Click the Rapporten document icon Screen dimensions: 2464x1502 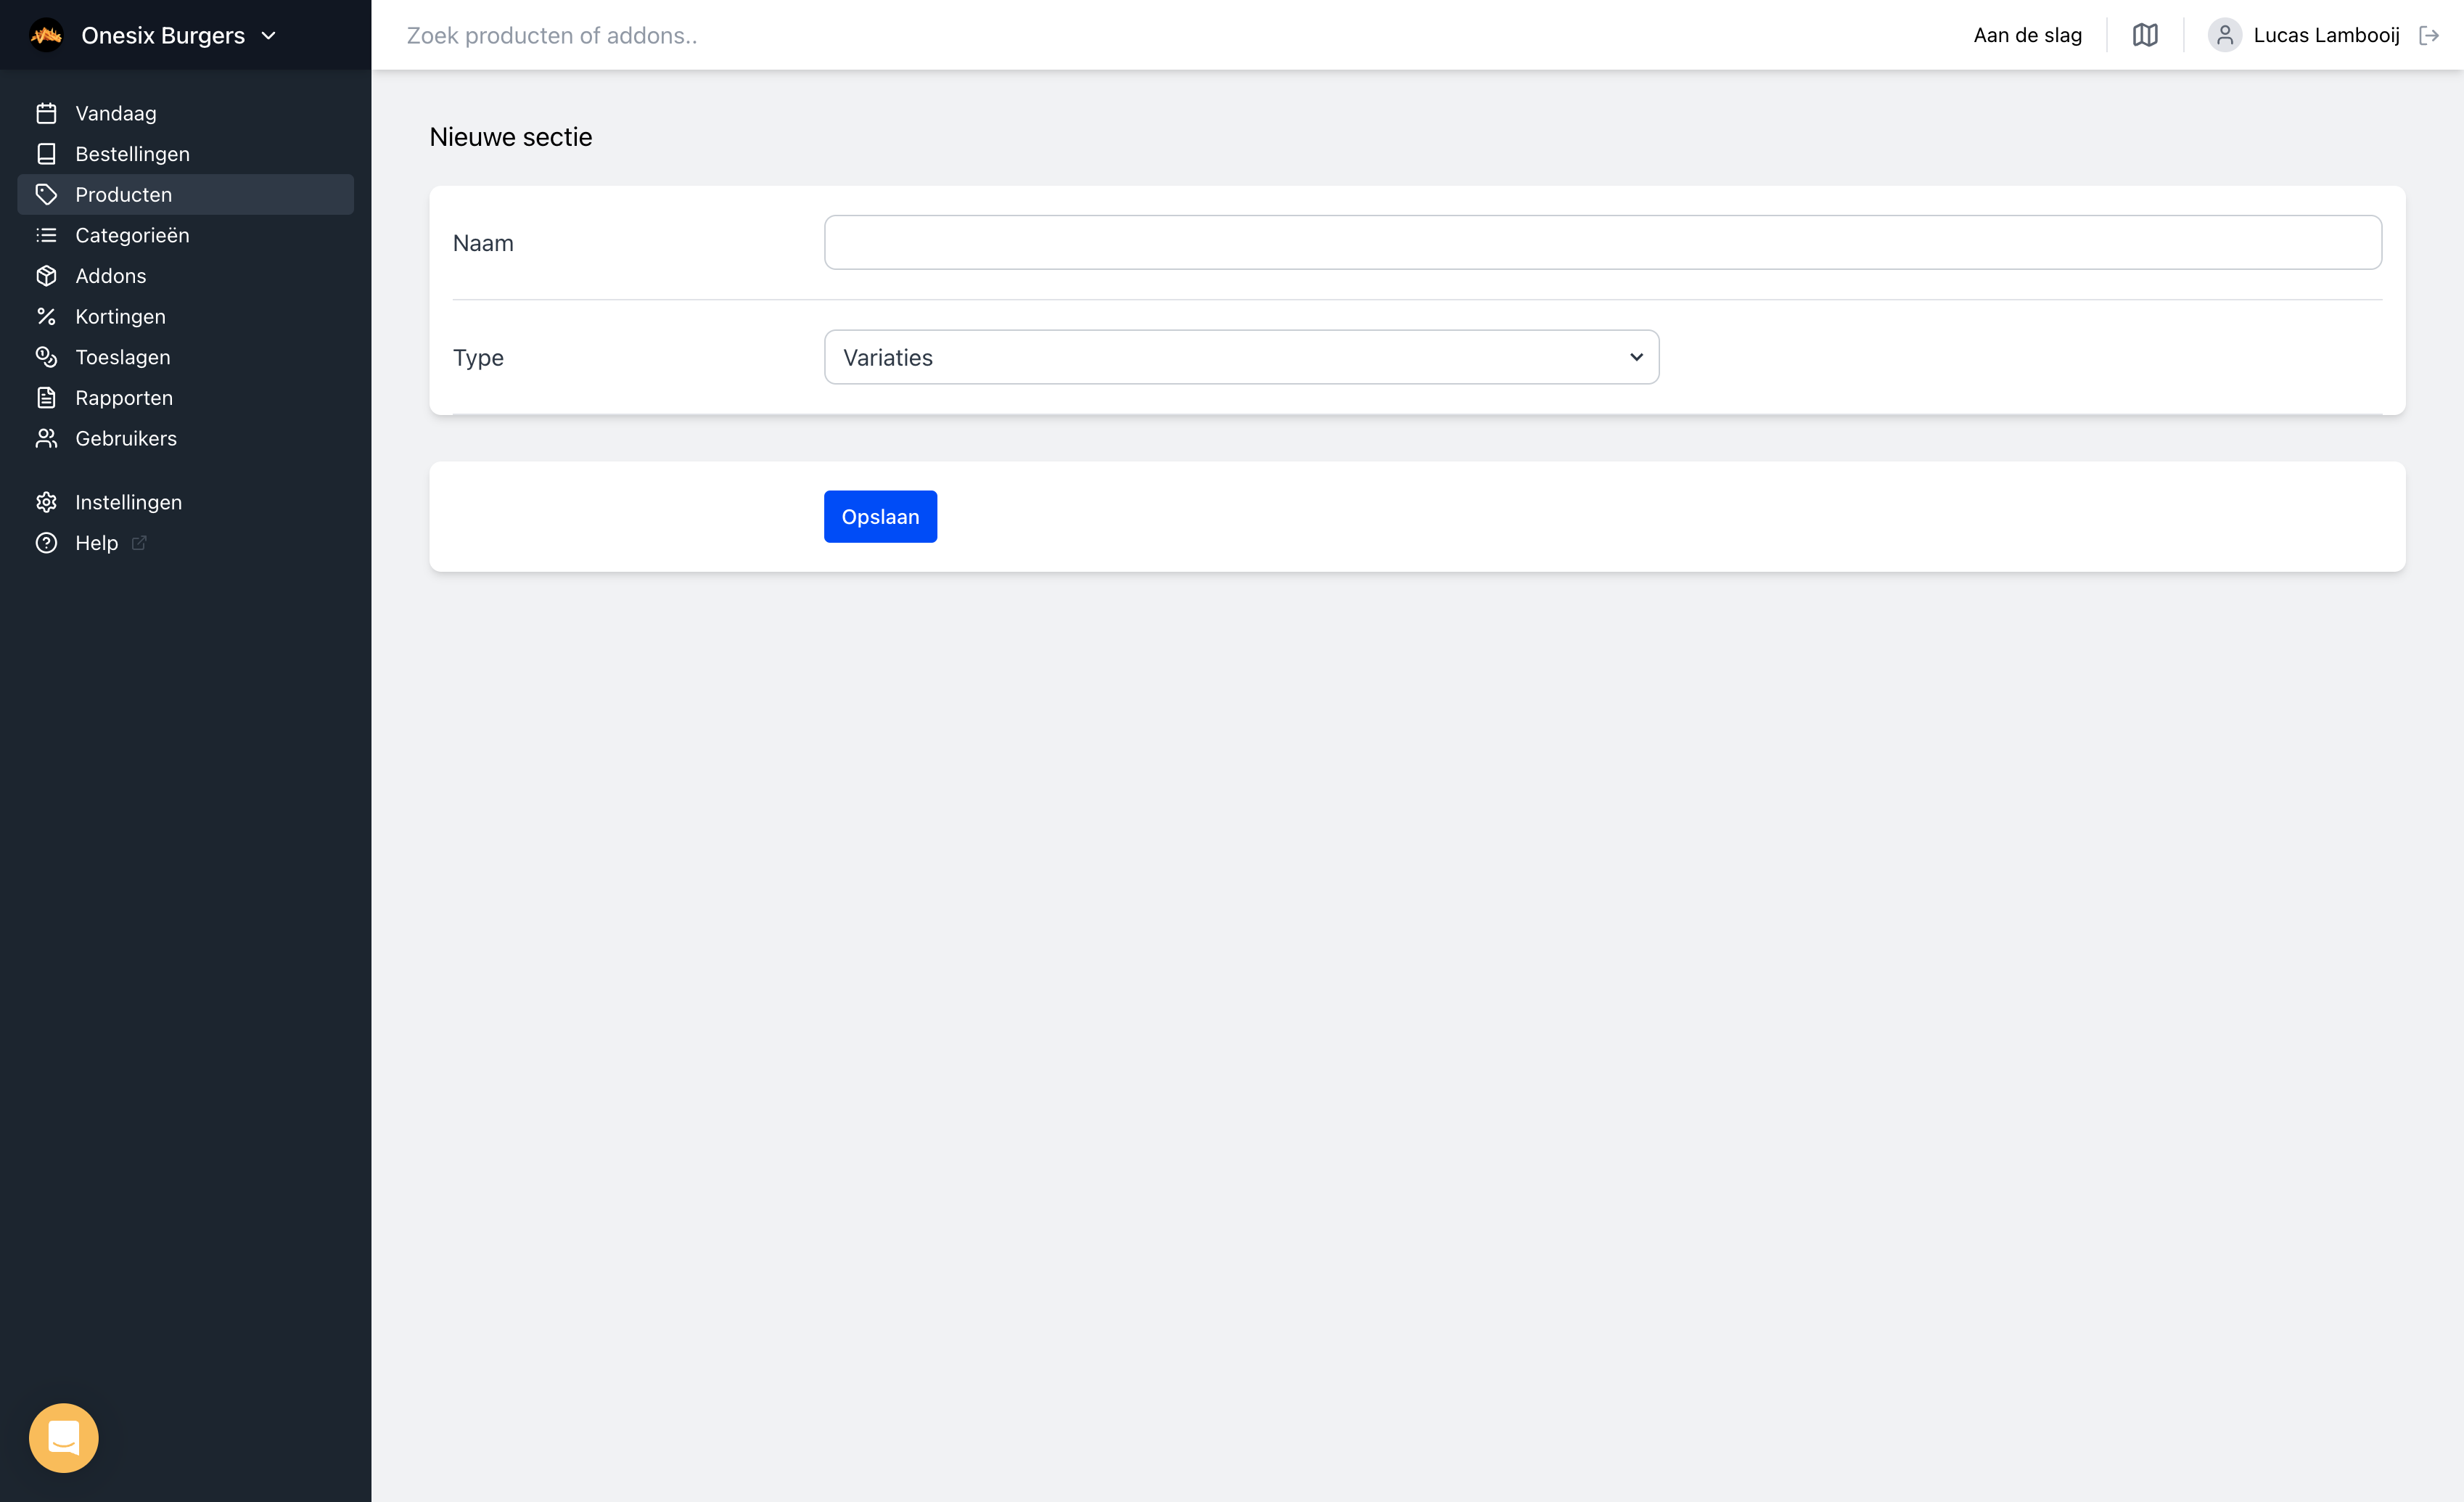46,398
